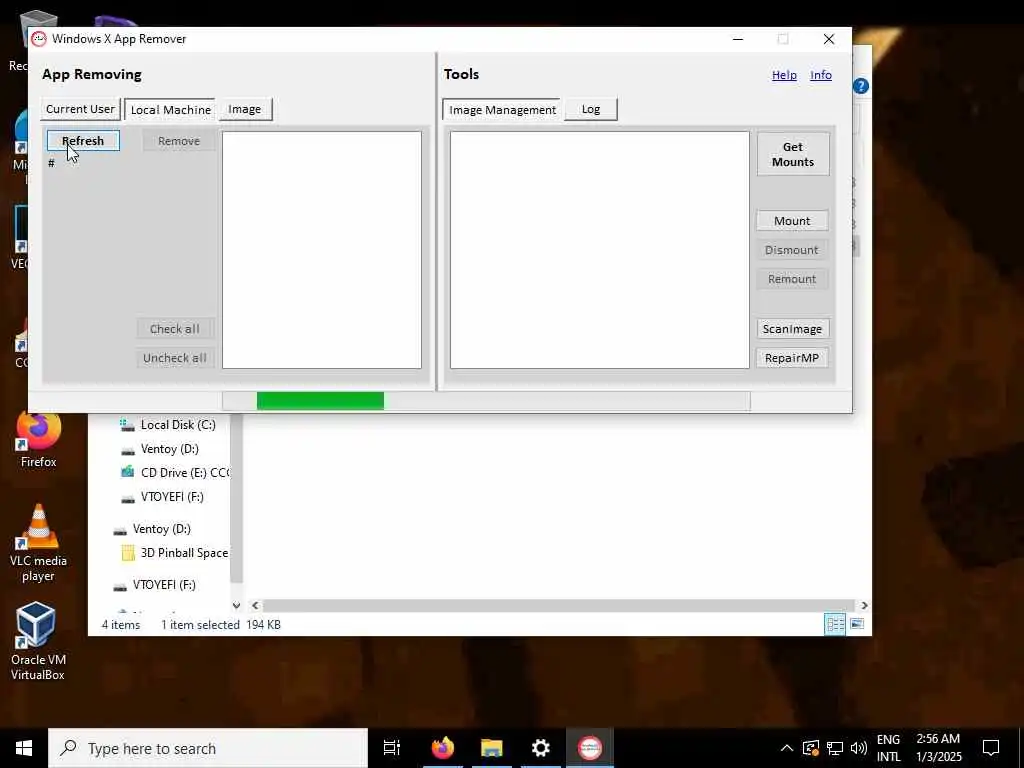This screenshot has width=1024, height=768.
Task: Open Task View on the taskbar
Action: pyautogui.click(x=391, y=748)
